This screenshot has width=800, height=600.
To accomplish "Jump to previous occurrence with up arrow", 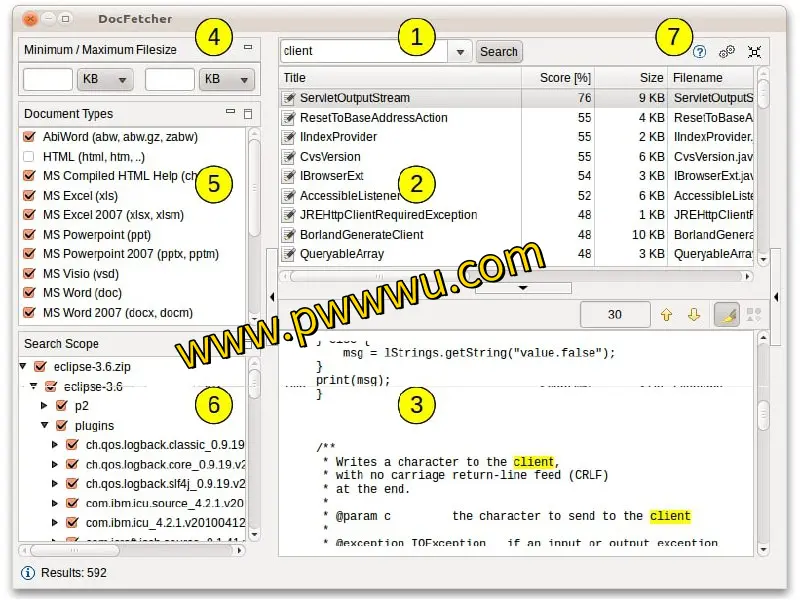I will point(666,314).
